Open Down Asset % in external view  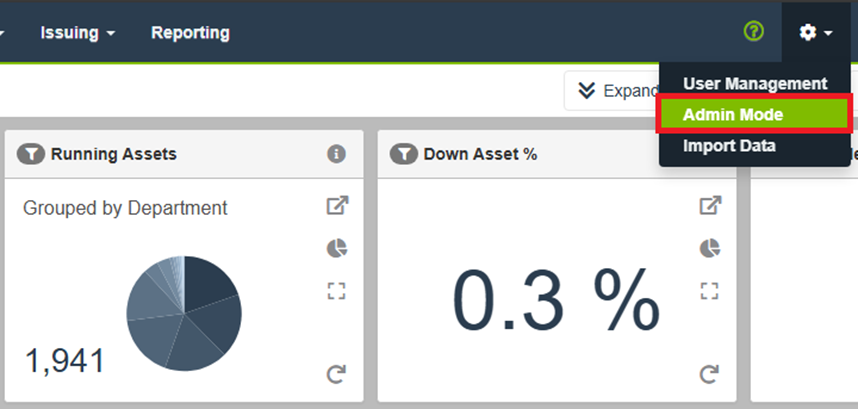[x=709, y=206]
